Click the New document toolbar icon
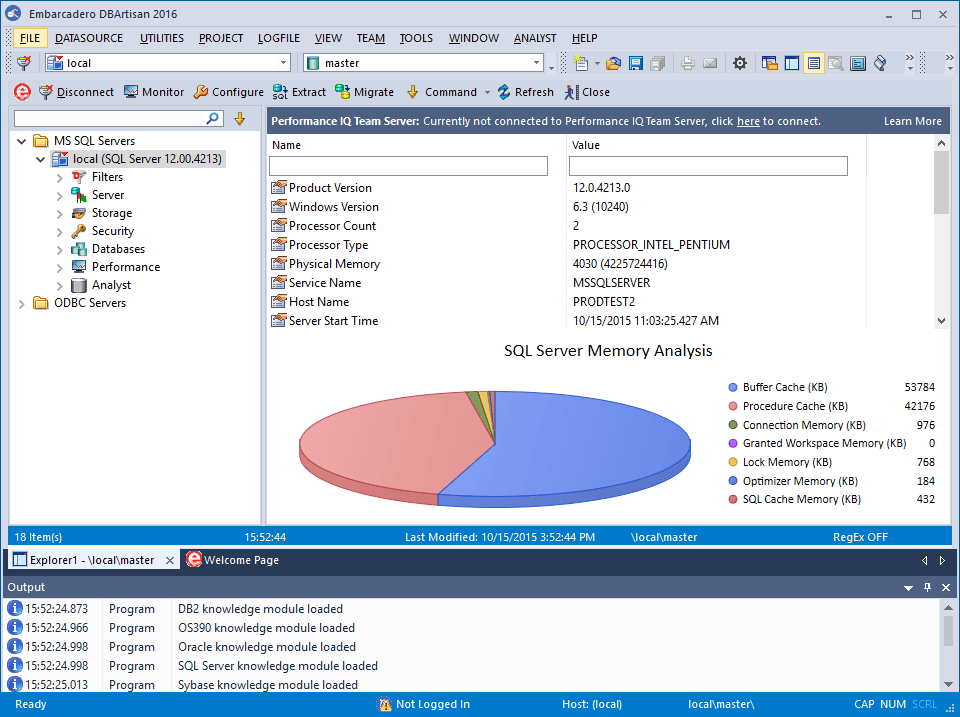This screenshot has width=960, height=717. tap(580, 63)
